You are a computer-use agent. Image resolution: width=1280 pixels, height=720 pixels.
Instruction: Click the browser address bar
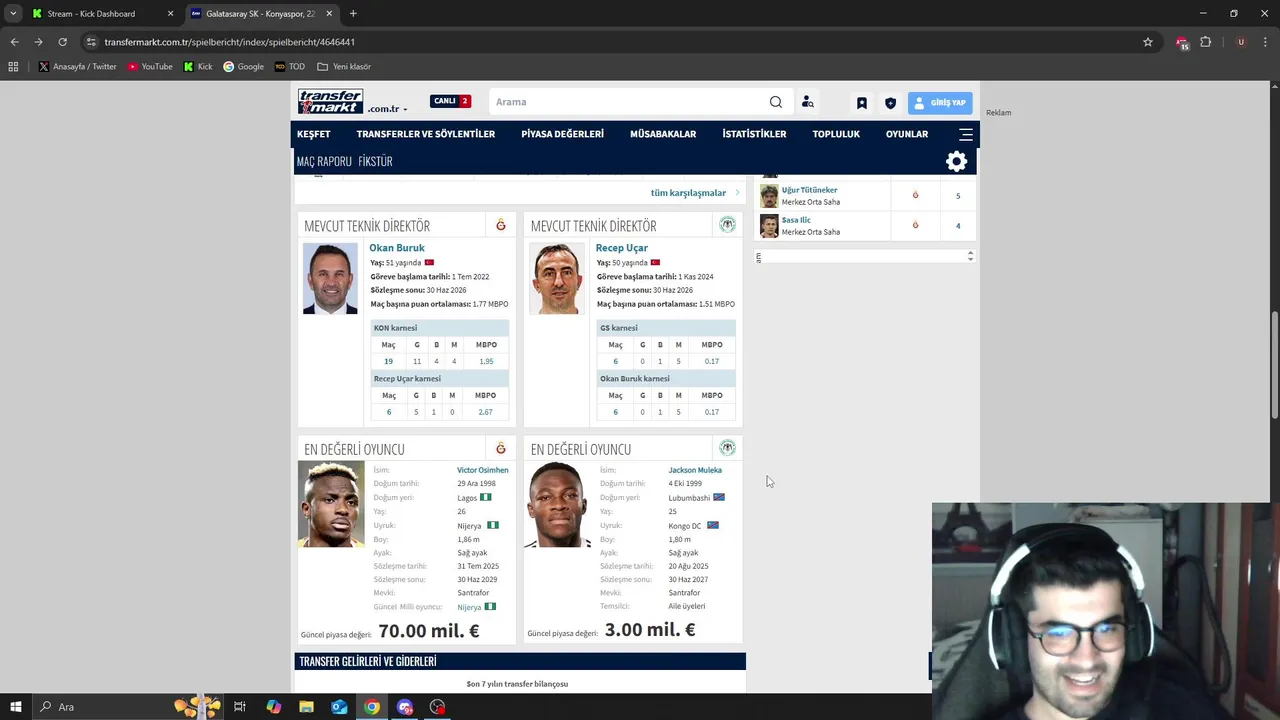coord(600,42)
